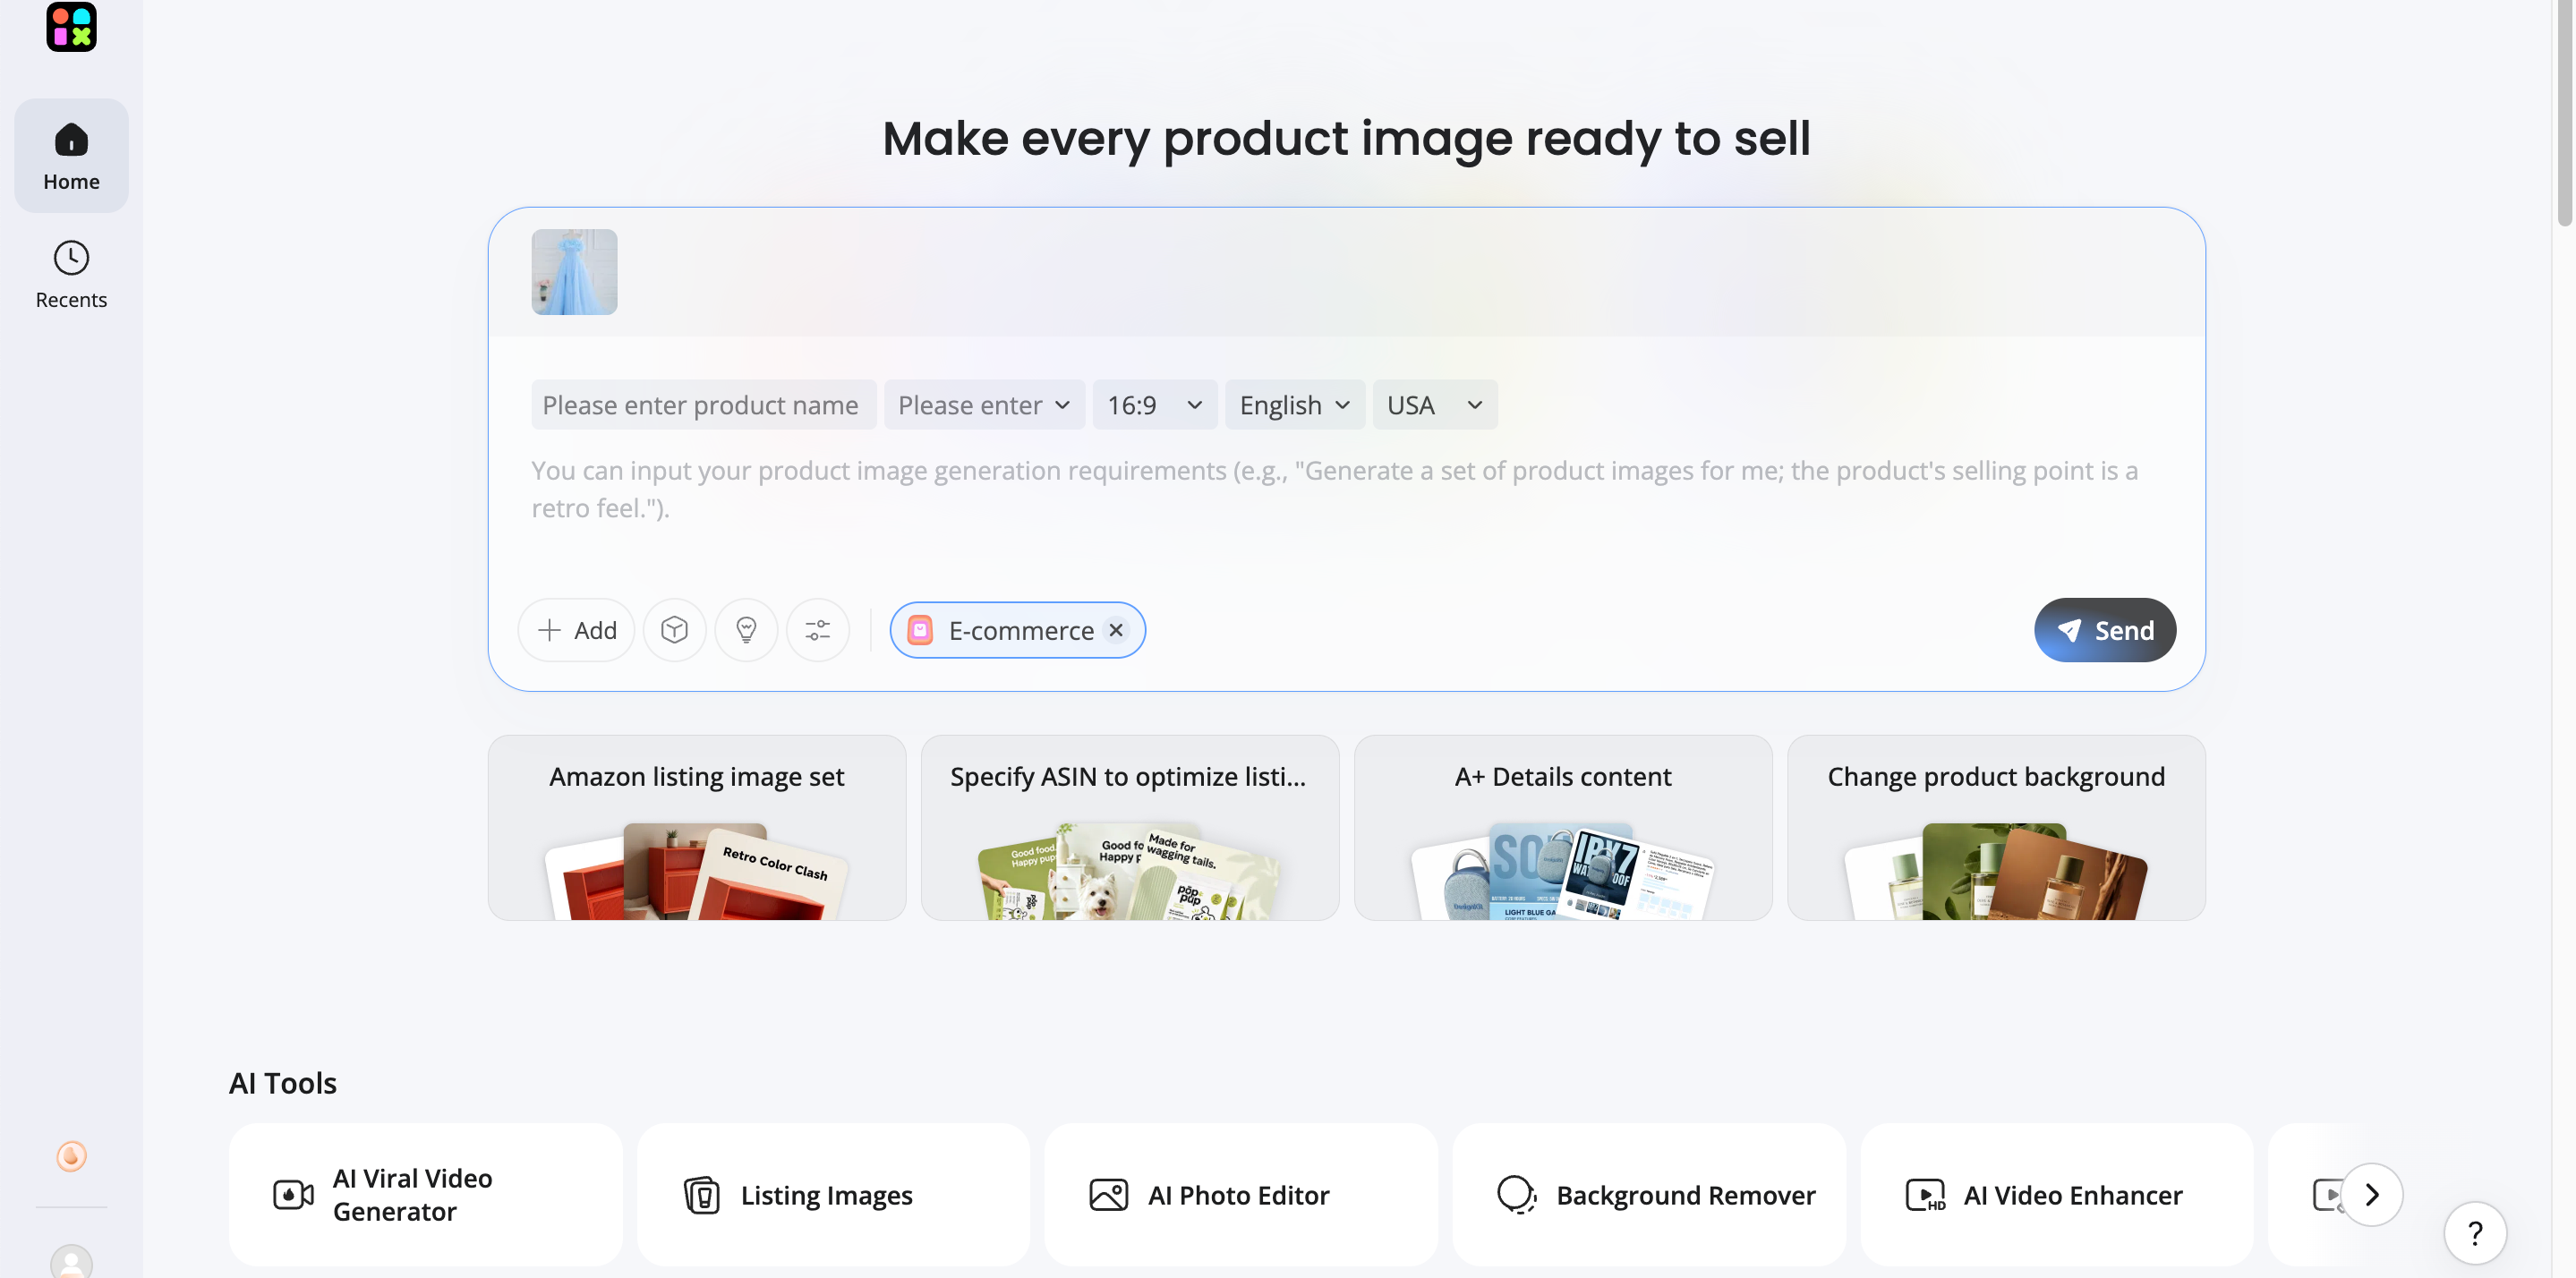
Task: Open the user profile avatar
Action: [x=71, y=1260]
